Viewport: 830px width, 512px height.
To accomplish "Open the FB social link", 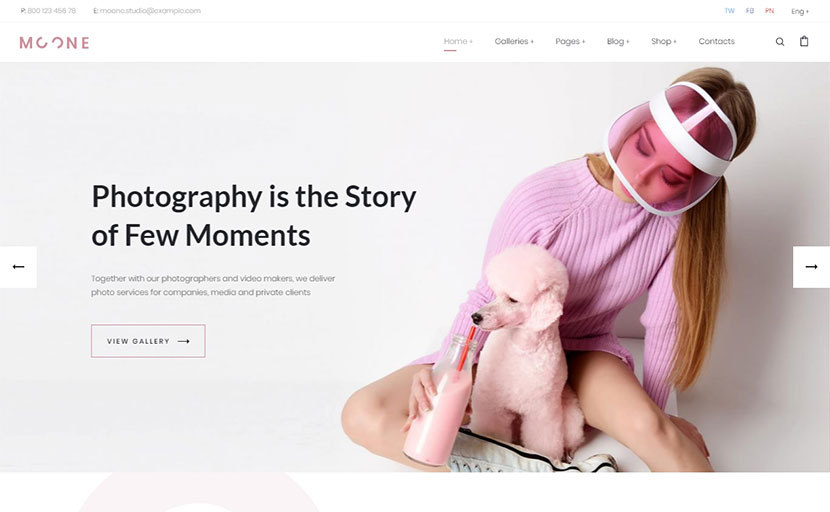I will coord(750,11).
